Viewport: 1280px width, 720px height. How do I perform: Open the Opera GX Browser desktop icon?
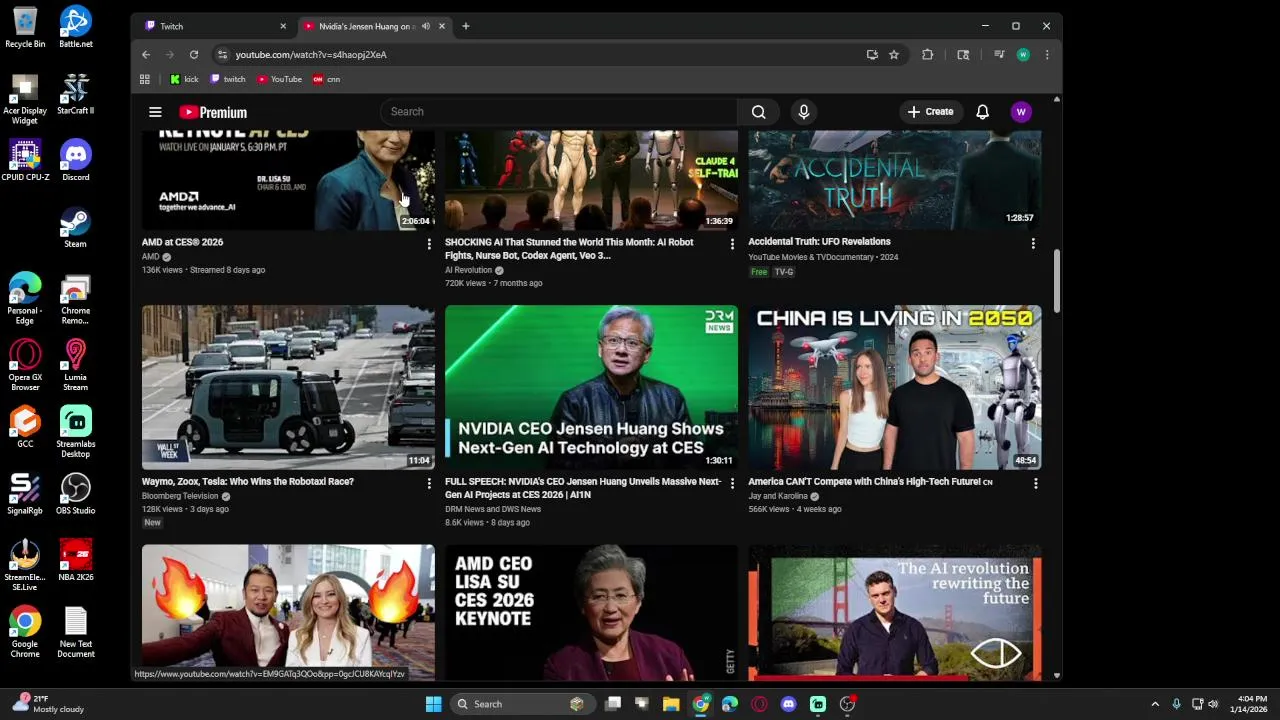[25, 365]
